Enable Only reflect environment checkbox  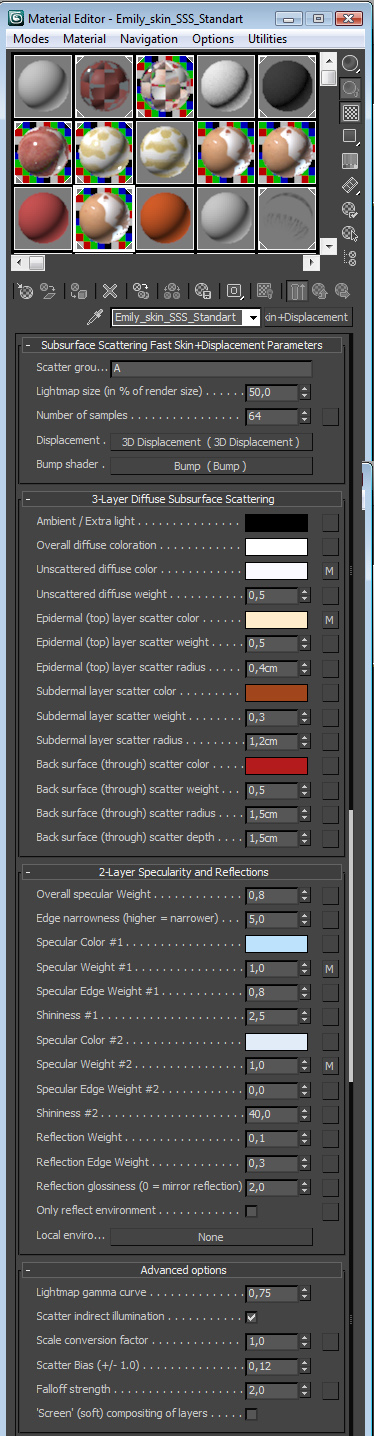click(x=251, y=1212)
